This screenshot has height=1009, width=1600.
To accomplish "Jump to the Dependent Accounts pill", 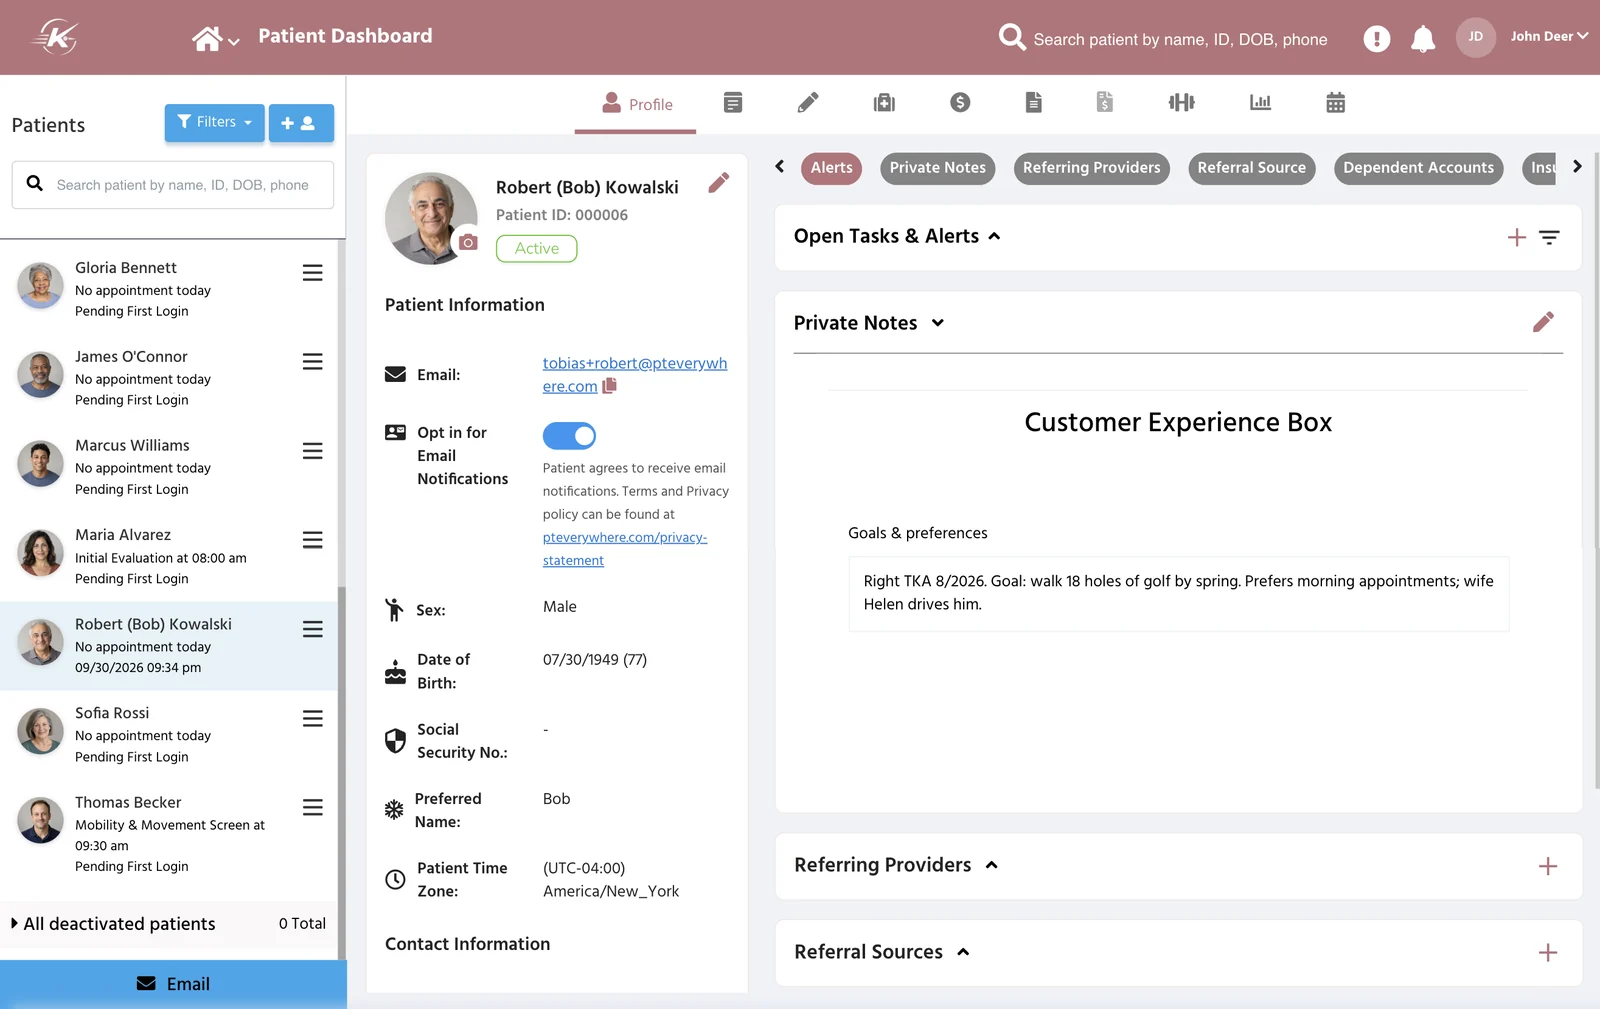I will [x=1419, y=168].
